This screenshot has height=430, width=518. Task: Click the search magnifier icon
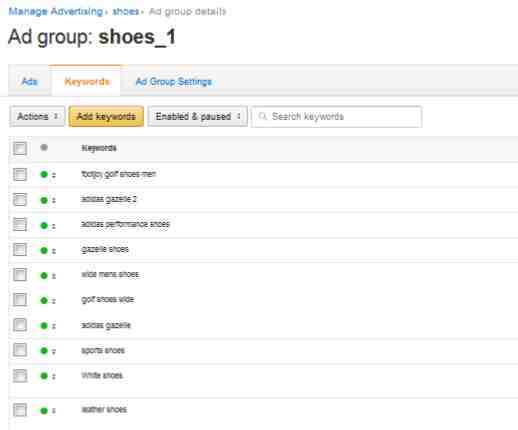[x=262, y=116]
